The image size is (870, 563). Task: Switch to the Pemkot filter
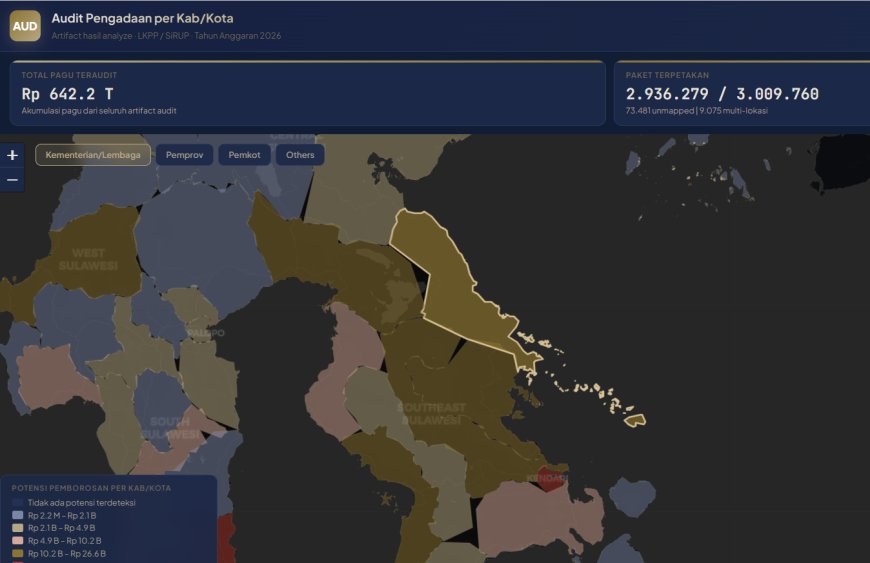tap(244, 155)
